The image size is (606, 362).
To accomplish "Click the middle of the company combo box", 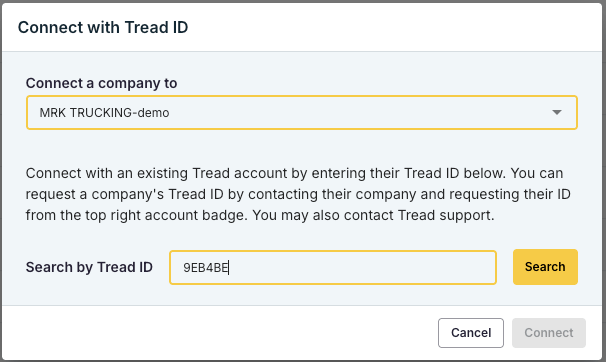I will (302, 112).
